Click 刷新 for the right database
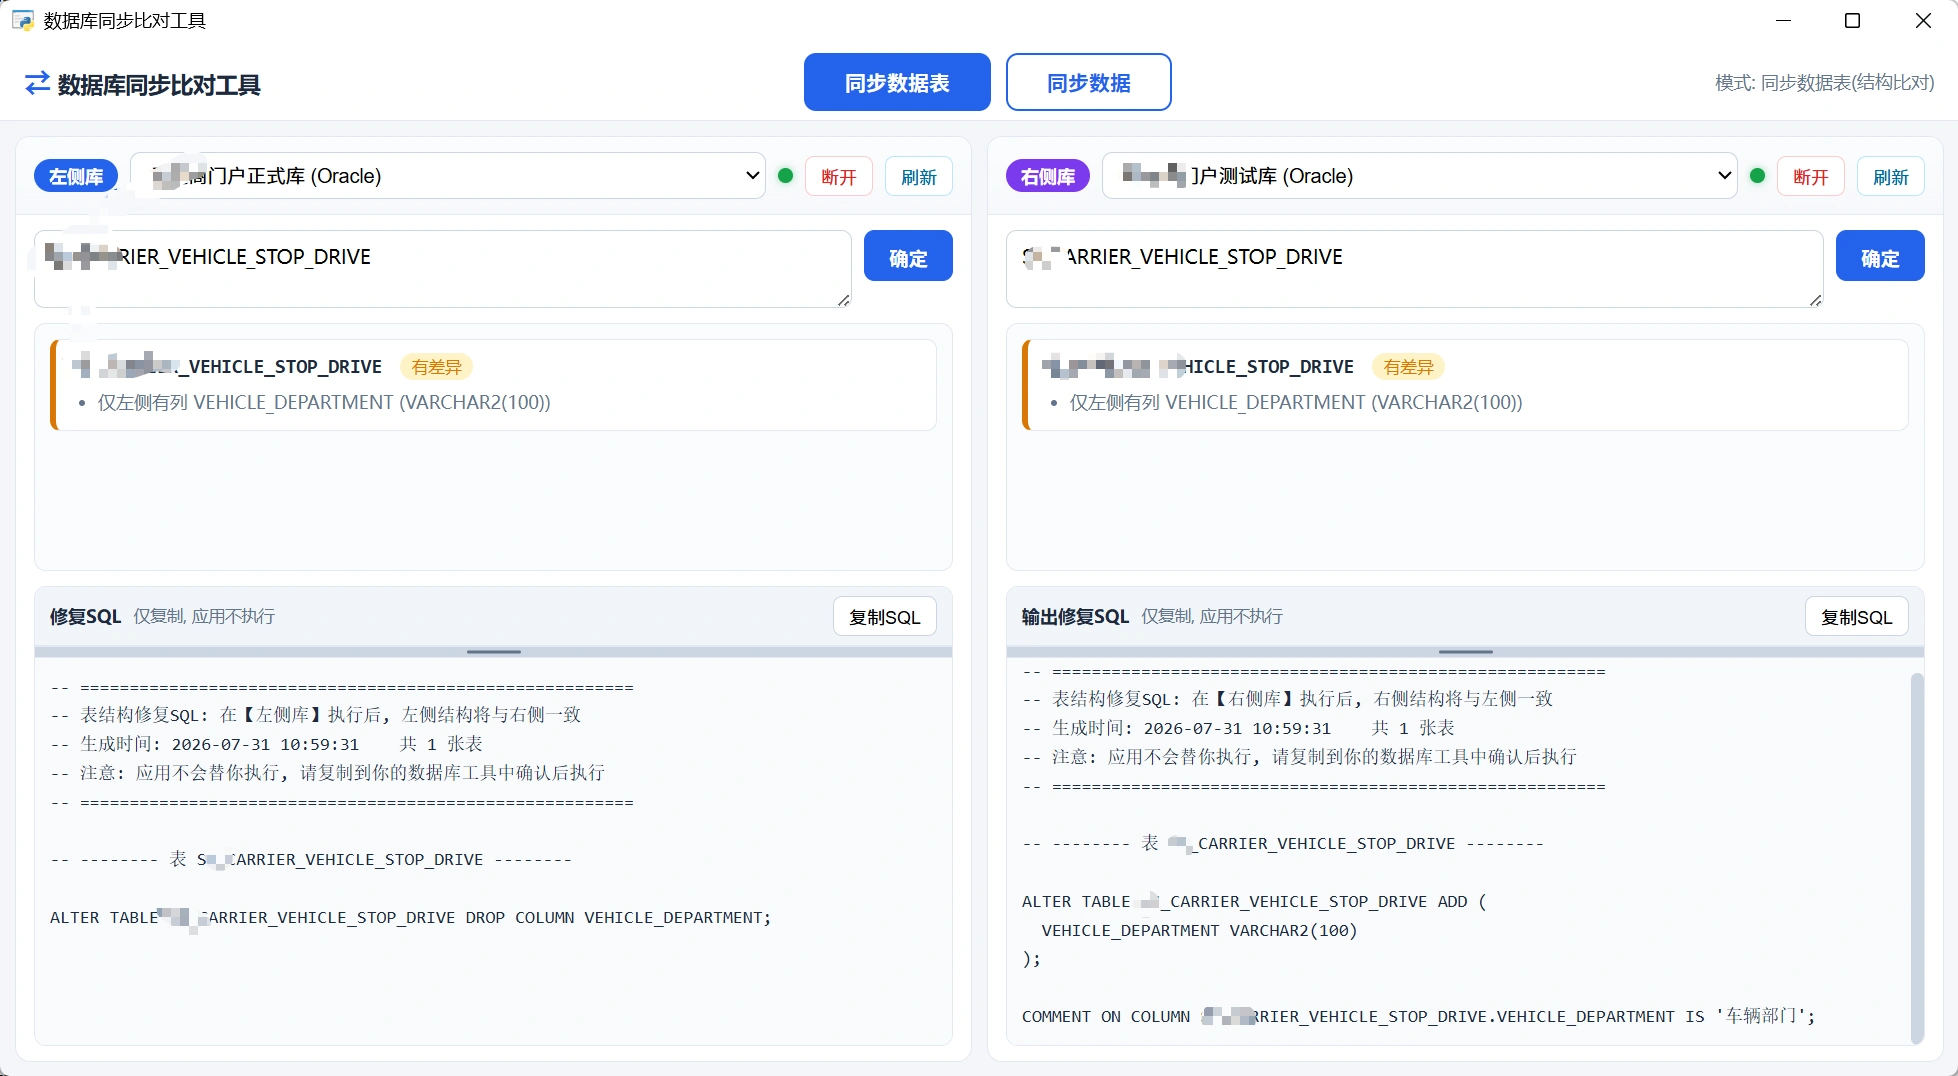 (1890, 177)
